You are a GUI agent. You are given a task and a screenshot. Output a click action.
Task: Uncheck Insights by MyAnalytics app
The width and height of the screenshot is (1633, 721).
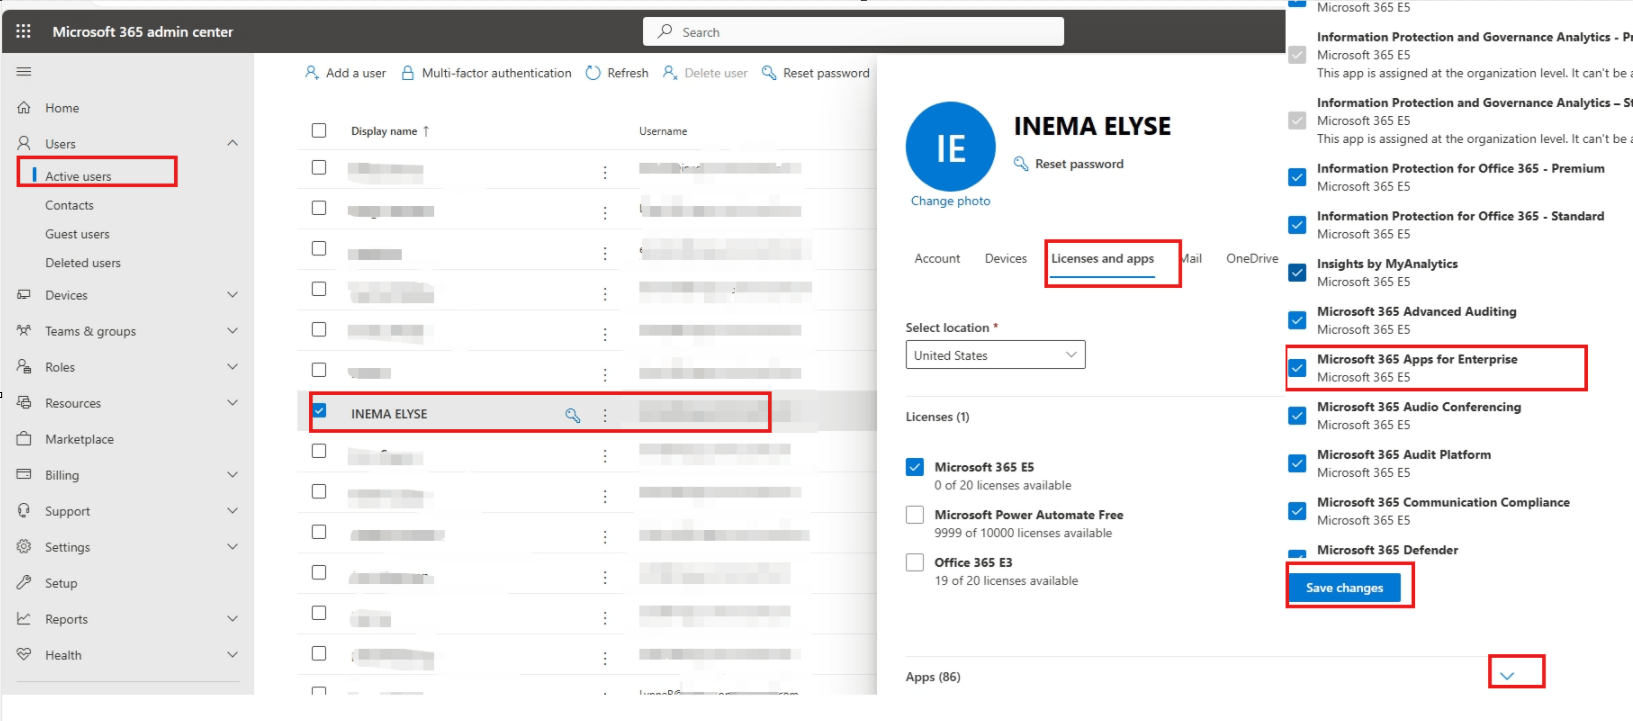point(1297,273)
